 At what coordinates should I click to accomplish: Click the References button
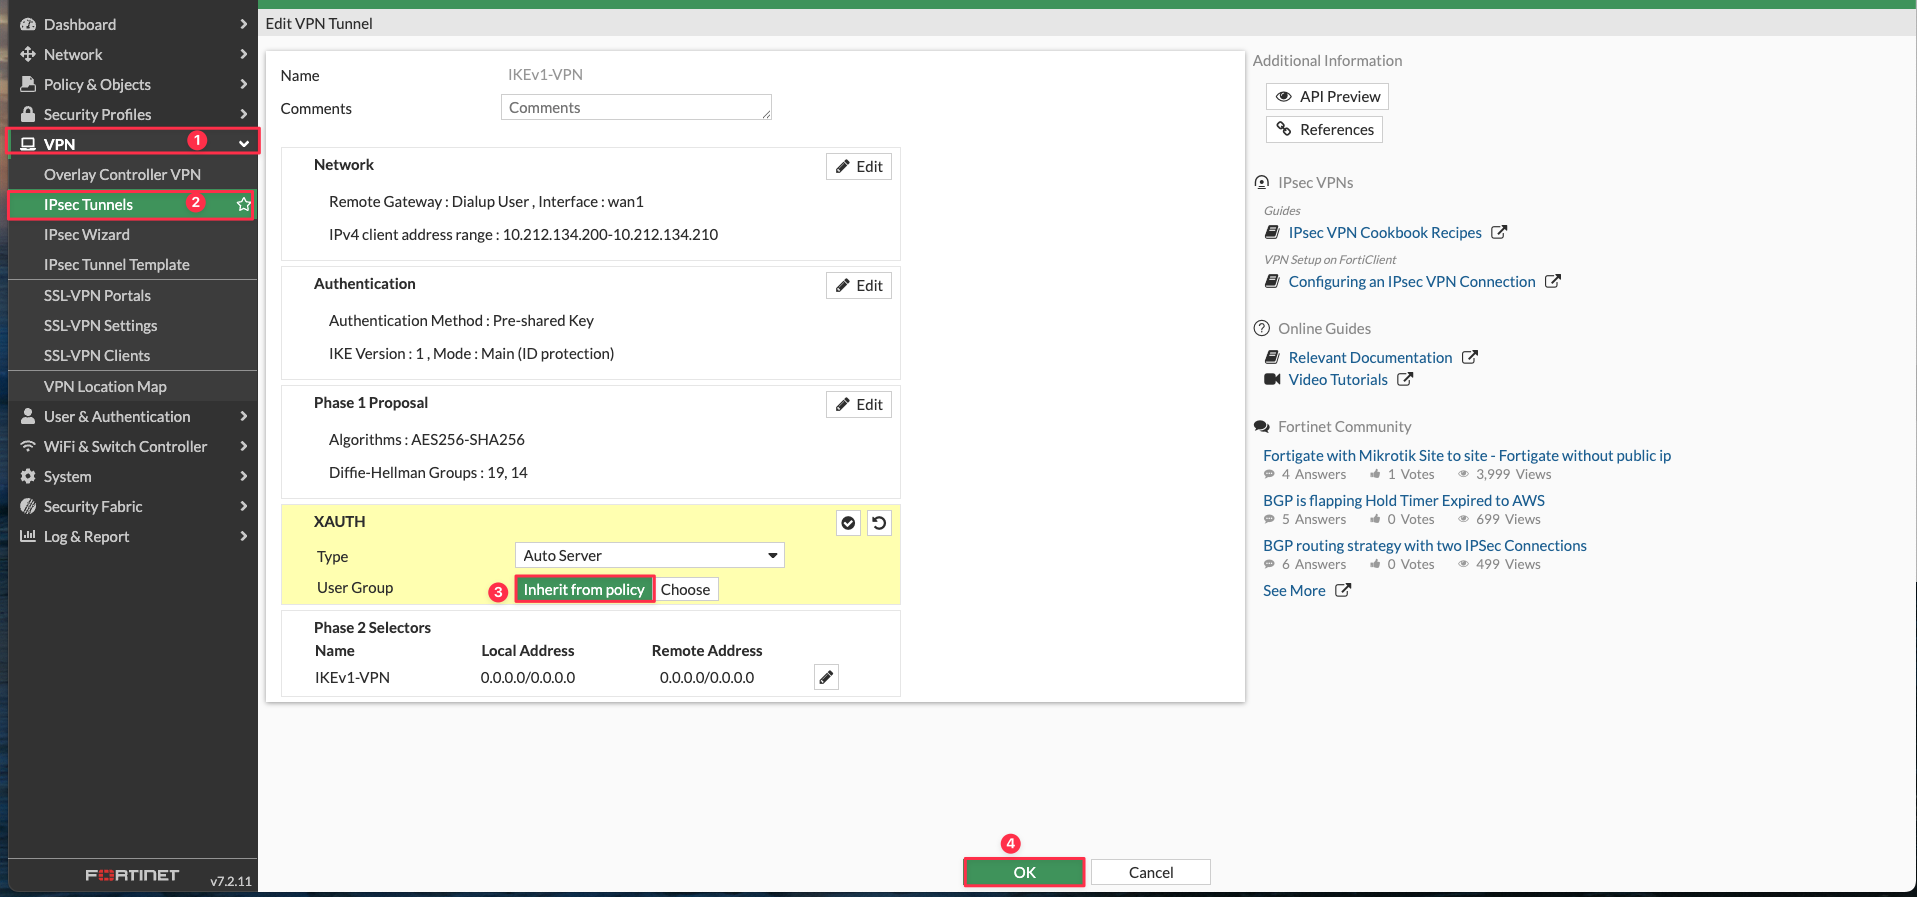(1324, 129)
